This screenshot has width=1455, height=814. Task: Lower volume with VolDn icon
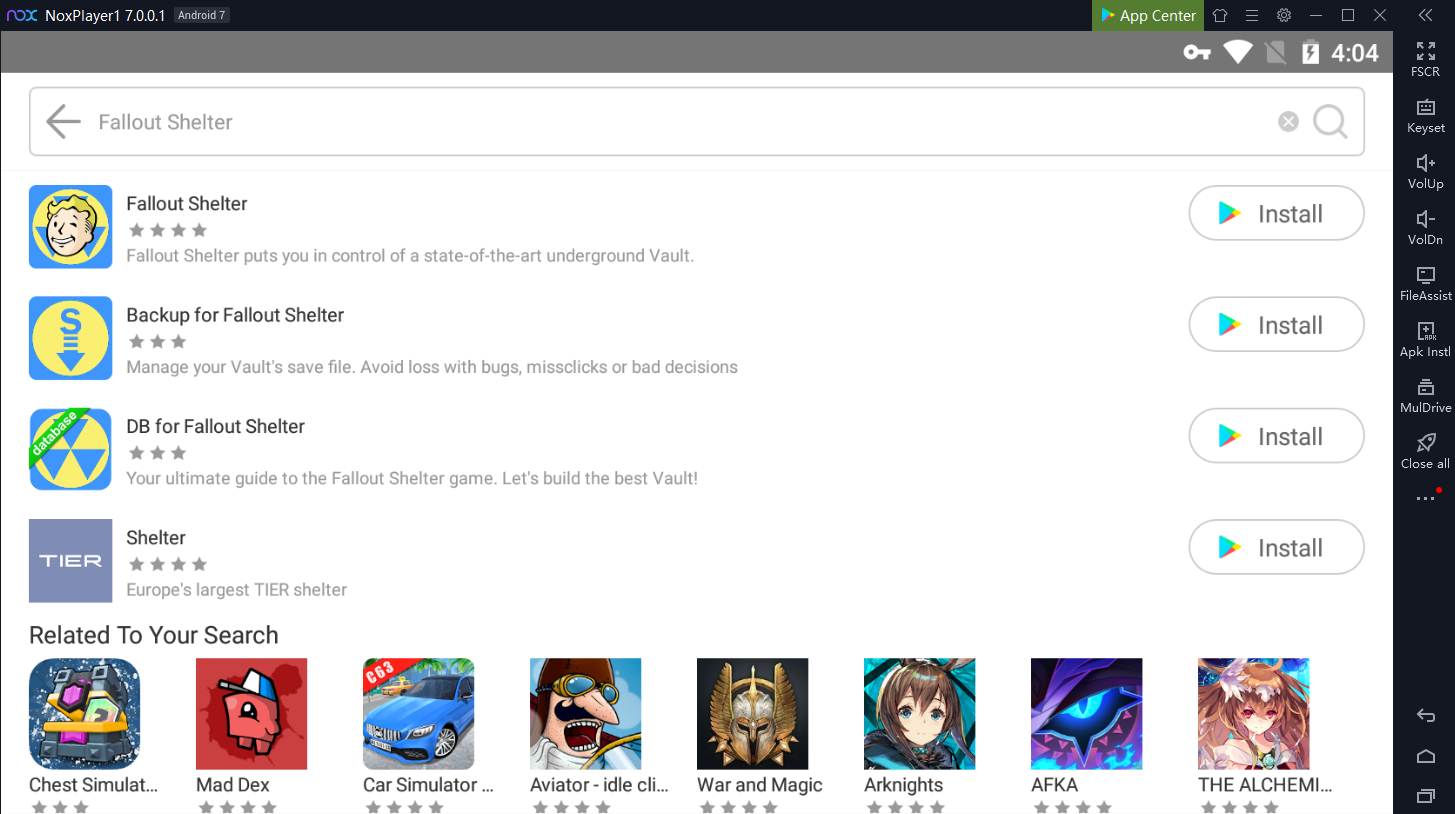coord(1425,227)
